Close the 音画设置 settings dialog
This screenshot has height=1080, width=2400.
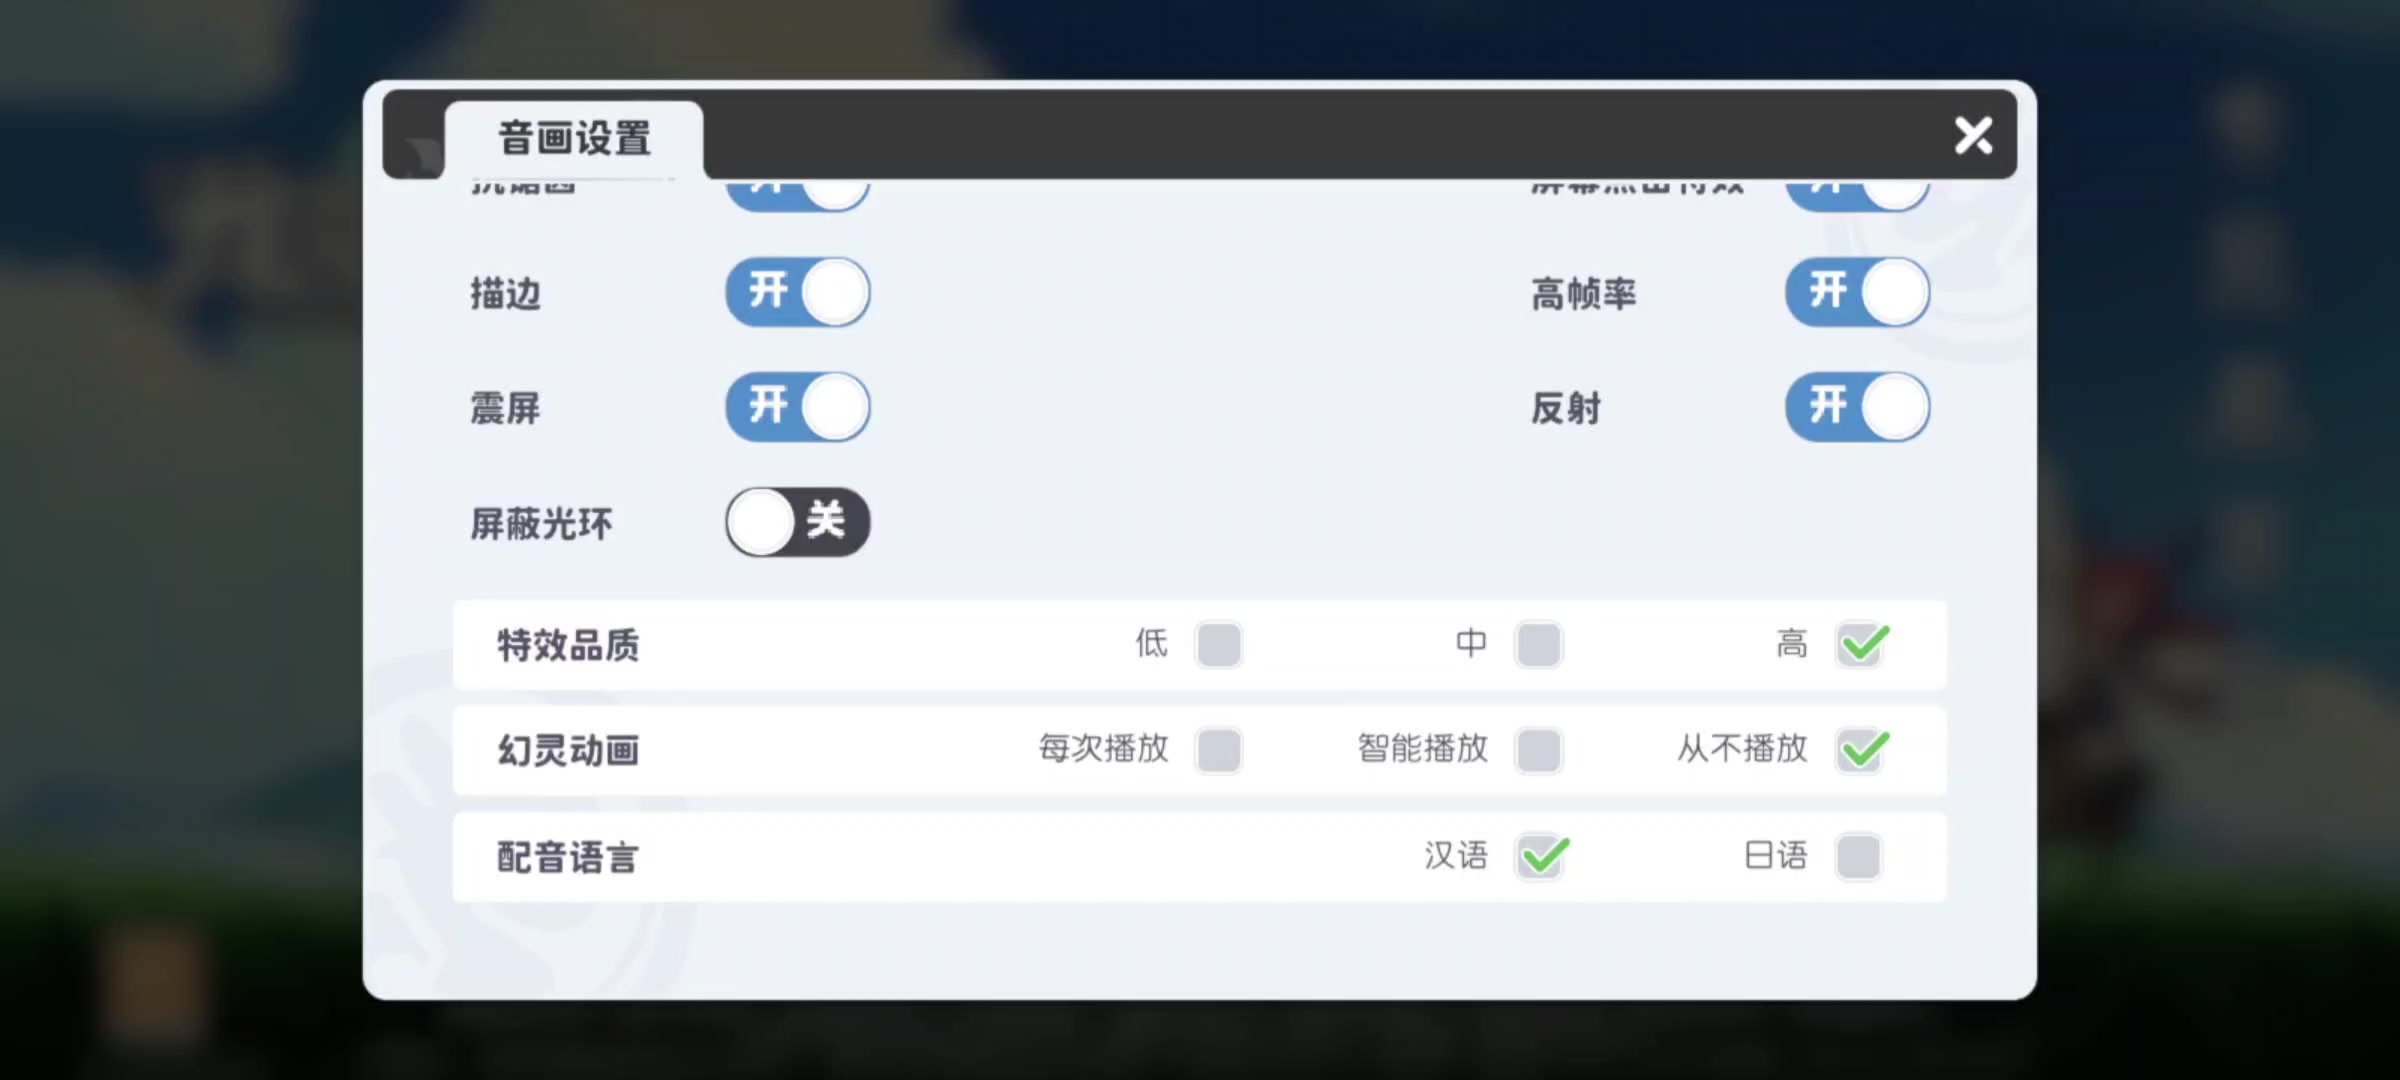pos(1973,135)
